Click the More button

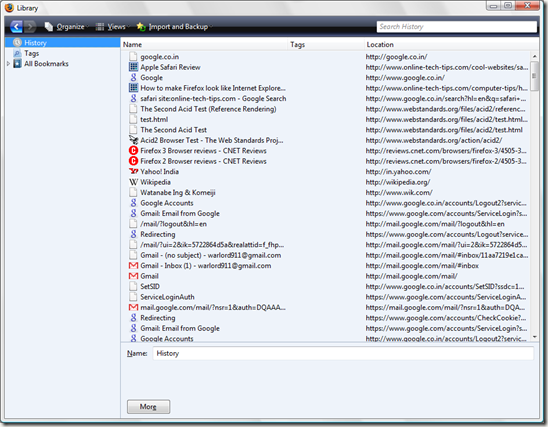click(x=148, y=407)
